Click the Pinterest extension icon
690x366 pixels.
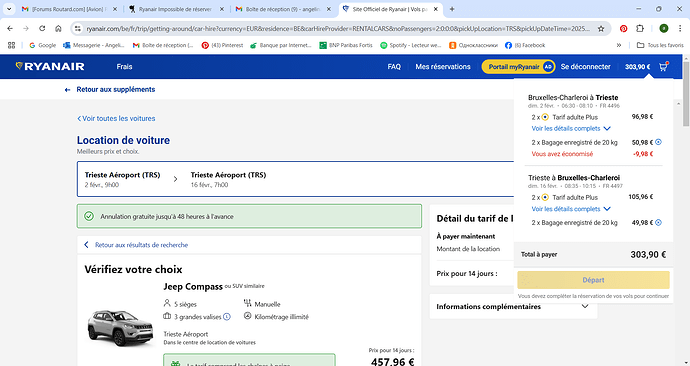click(623, 29)
